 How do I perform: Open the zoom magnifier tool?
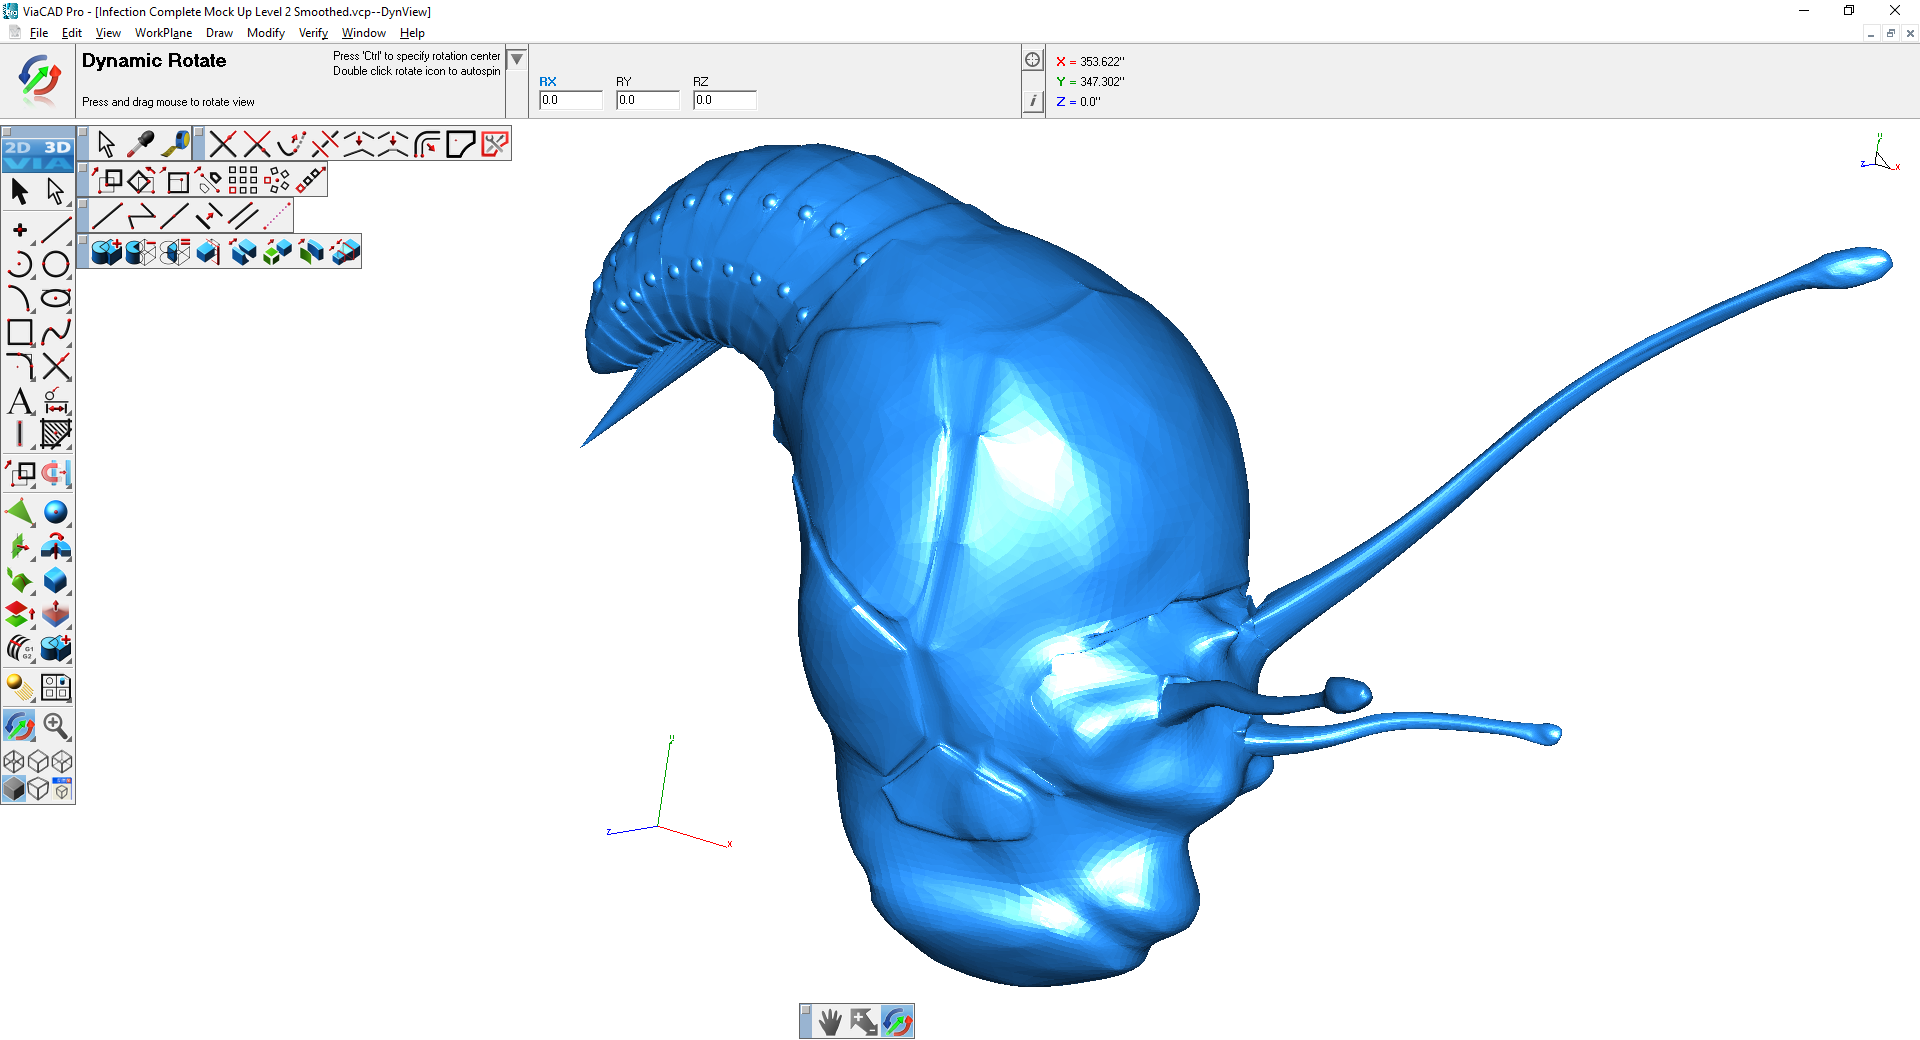click(56, 725)
